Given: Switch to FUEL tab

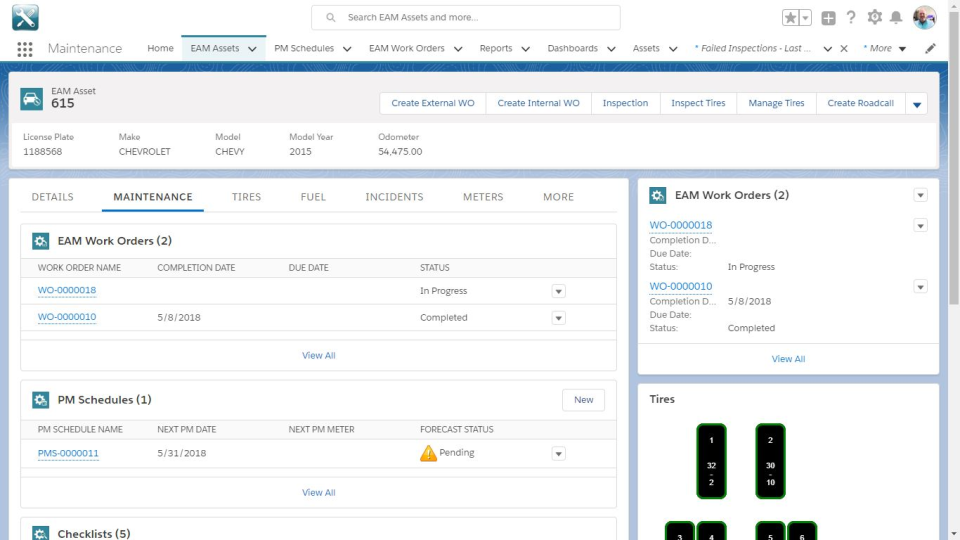Looking at the screenshot, I should (313, 197).
